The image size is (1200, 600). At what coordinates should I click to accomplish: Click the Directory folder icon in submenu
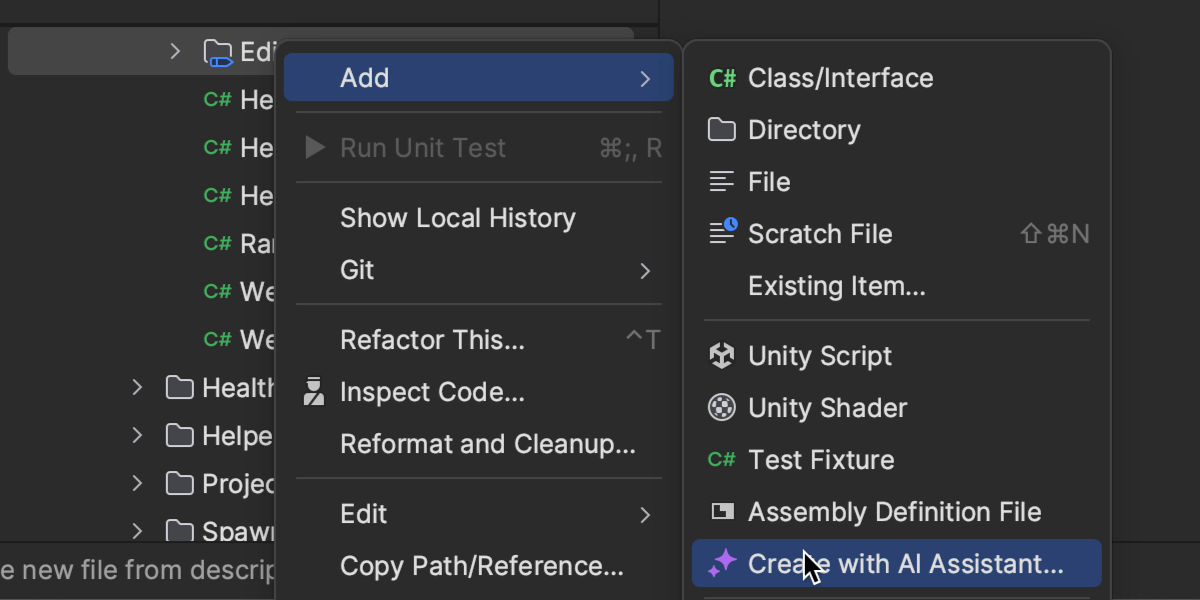(x=722, y=130)
